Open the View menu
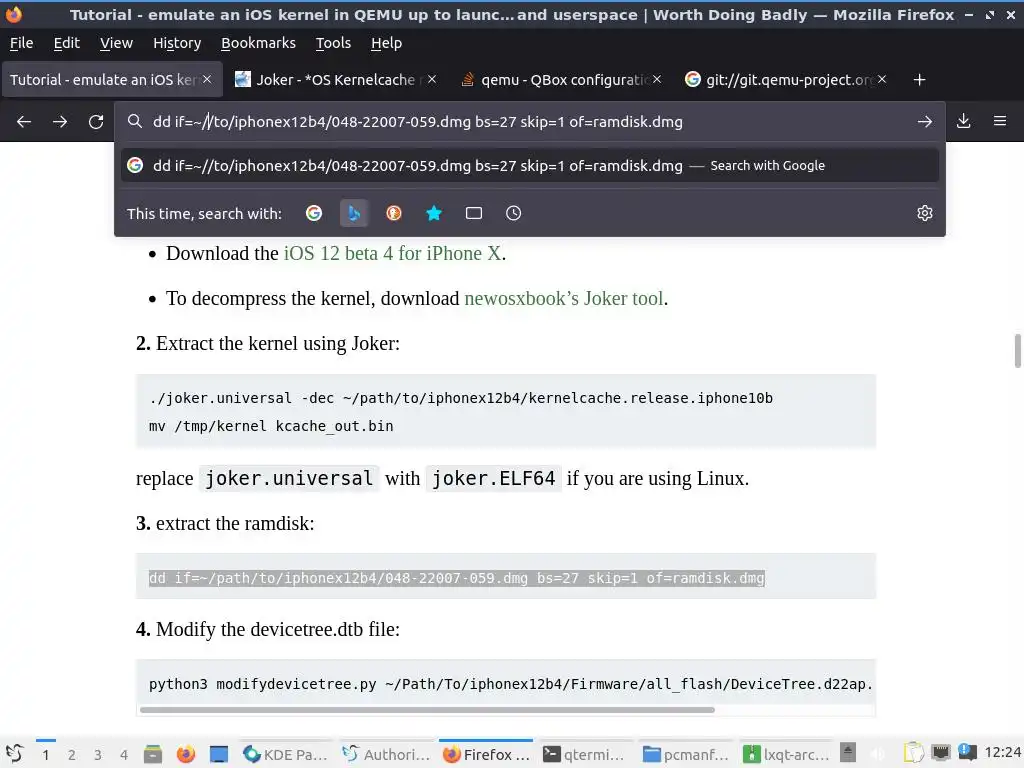The height and width of the screenshot is (768, 1024). [x=116, y=43]
